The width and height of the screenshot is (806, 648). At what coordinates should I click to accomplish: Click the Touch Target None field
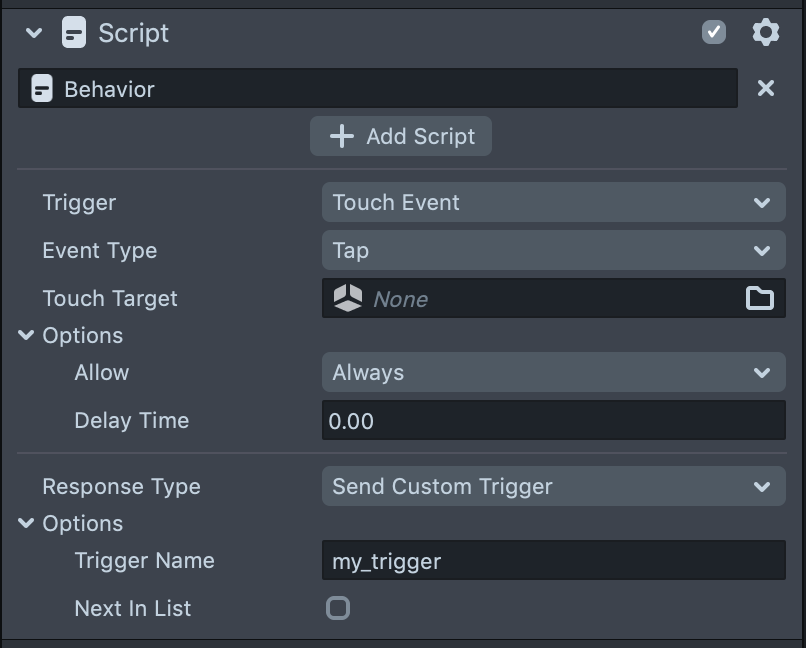[x=550, y=298]
